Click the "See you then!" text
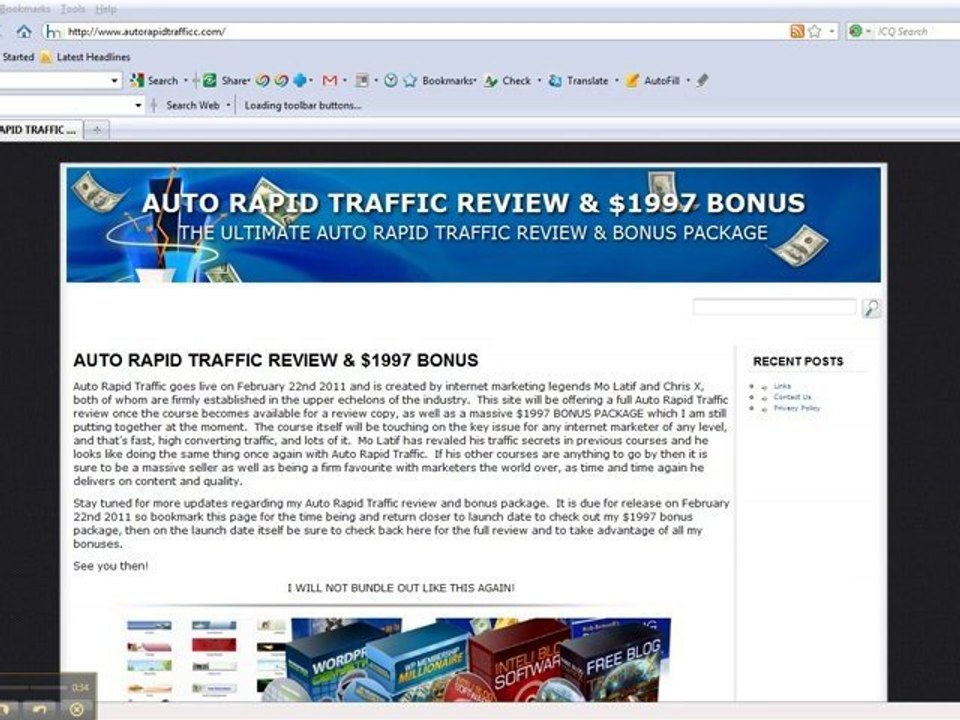The height and width of the screenshot is (720, 960). 110,566
